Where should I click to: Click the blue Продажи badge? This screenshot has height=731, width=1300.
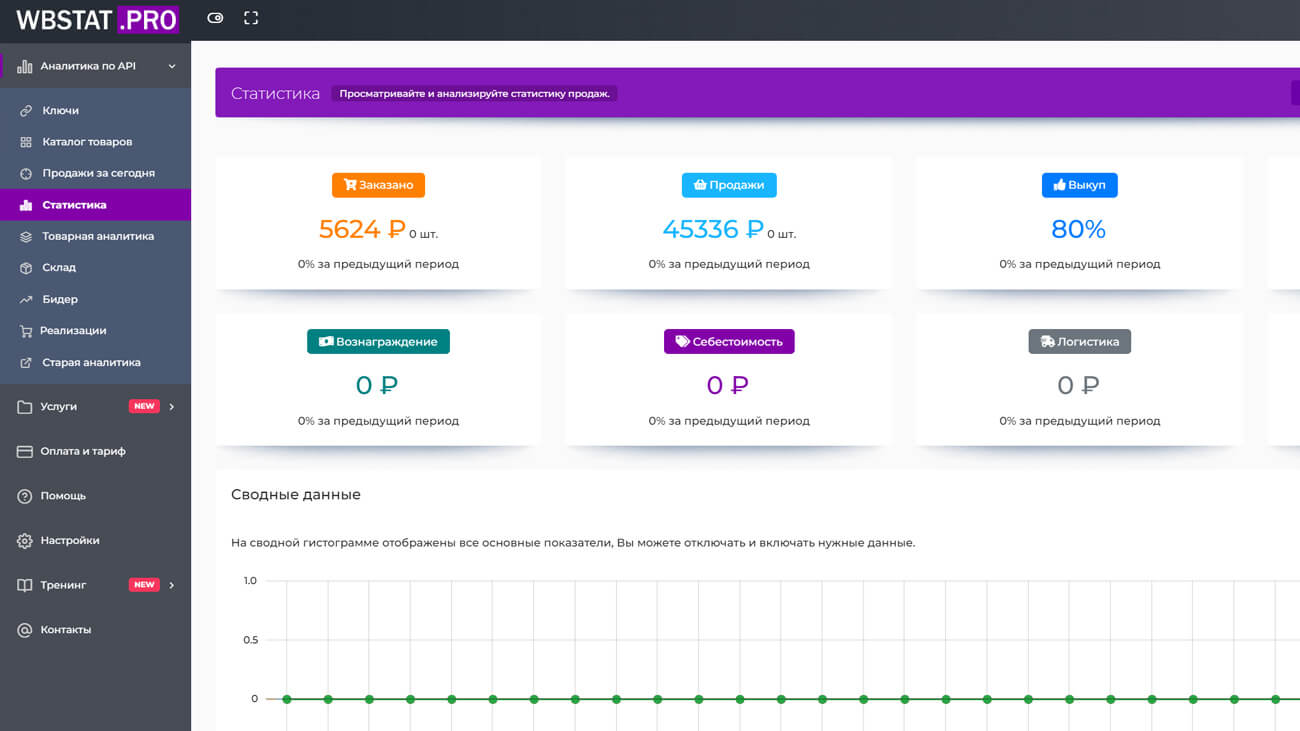tap(729, 185)
